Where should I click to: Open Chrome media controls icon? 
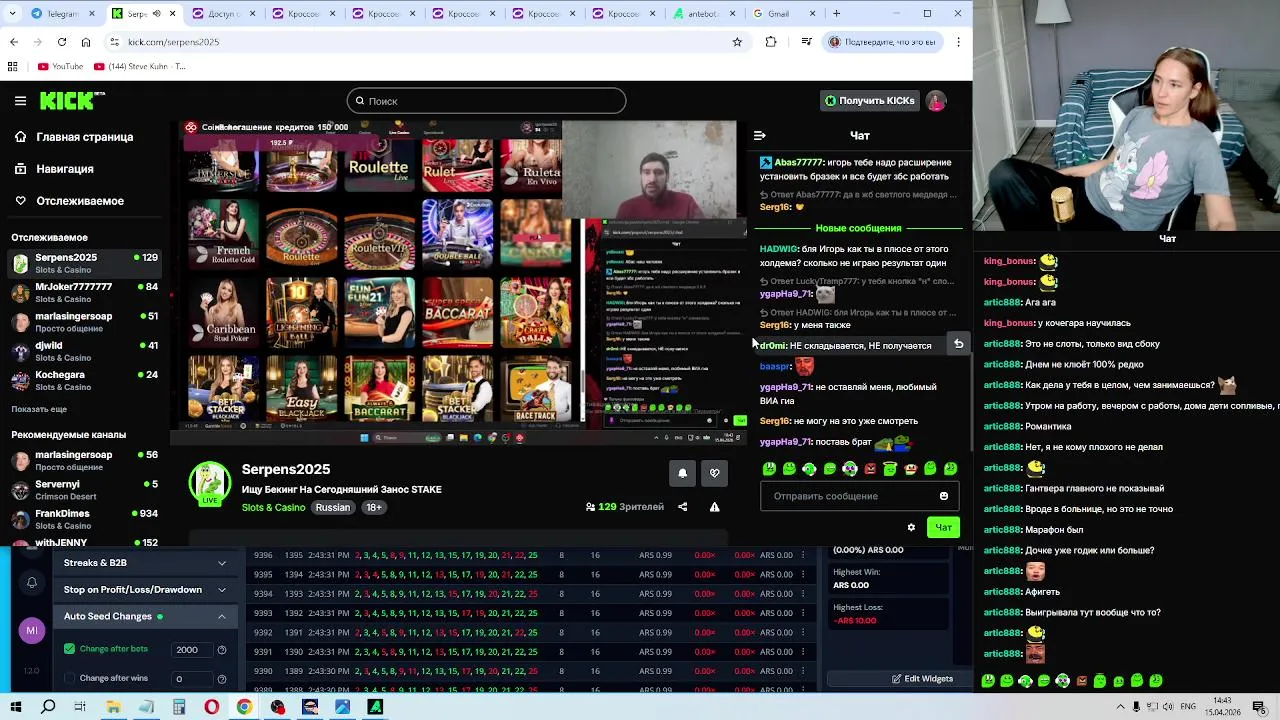[x=806, y=42]
